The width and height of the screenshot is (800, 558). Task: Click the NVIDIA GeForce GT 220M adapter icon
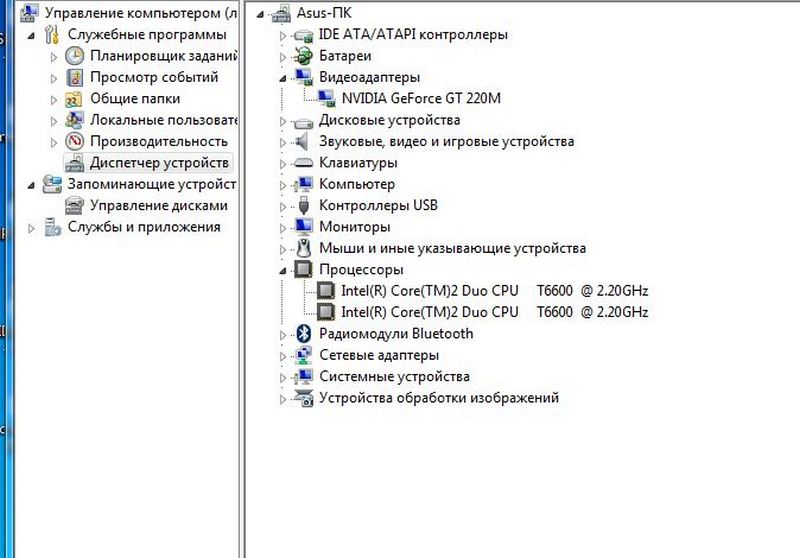tap(326, 98)
